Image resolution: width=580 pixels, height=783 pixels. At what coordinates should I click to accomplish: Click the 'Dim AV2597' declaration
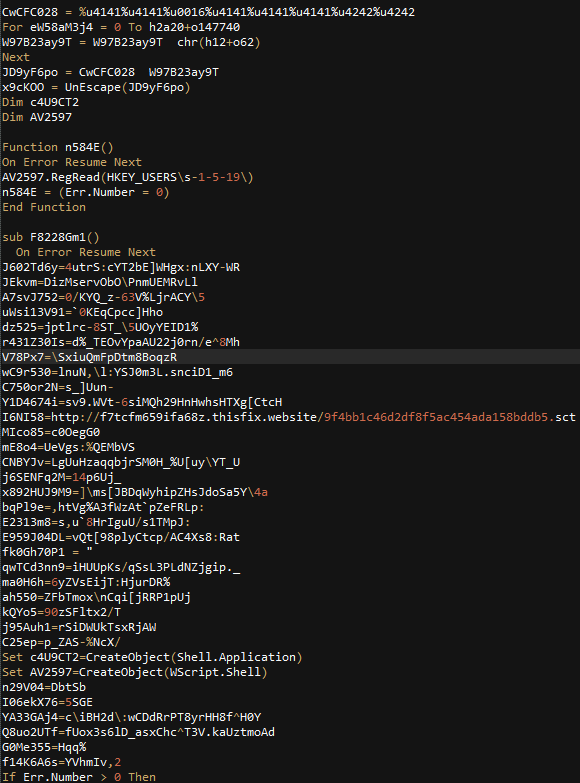(x=37, y=117)
